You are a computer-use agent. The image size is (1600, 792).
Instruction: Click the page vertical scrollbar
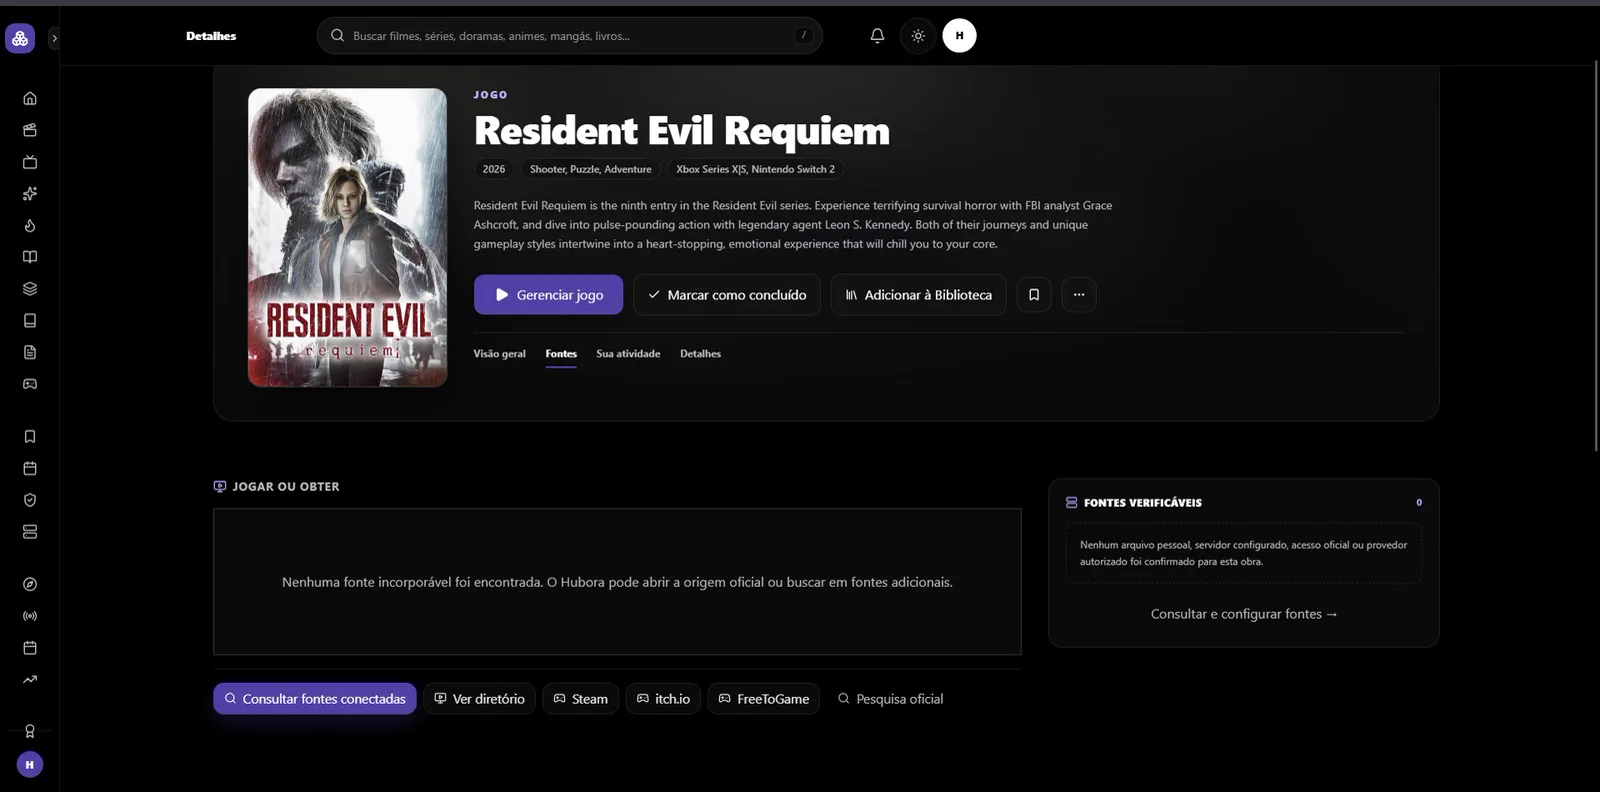pyautogui.click(x=1596, y=255)
